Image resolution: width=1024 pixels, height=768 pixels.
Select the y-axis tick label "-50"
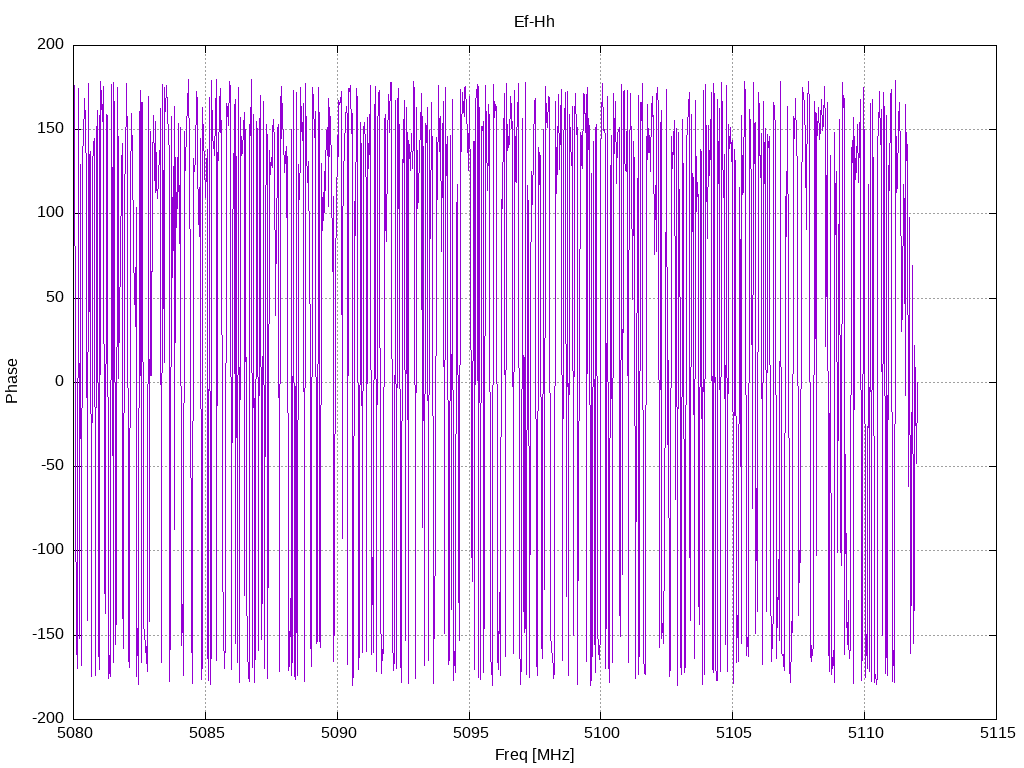53,465
